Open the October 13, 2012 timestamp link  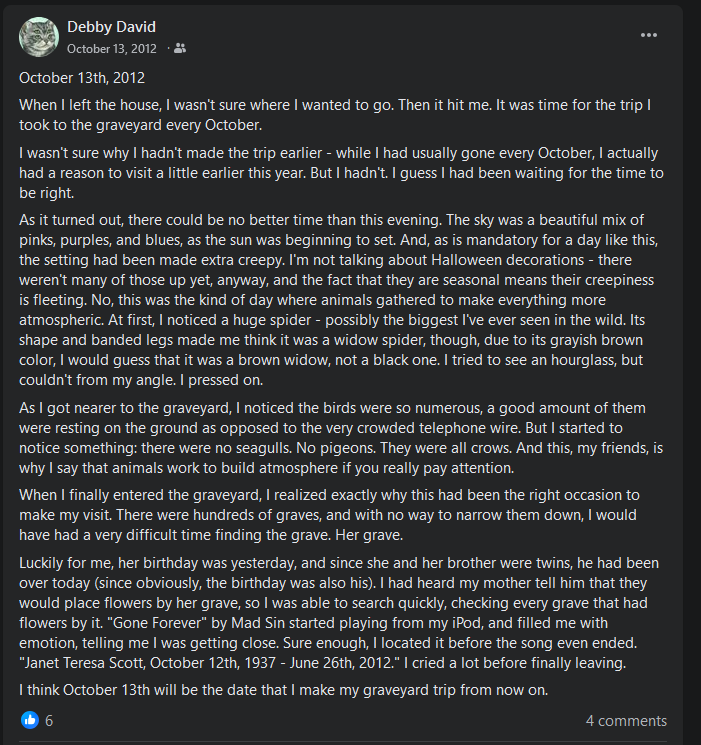pyautogui.click(x=112, y=48)
